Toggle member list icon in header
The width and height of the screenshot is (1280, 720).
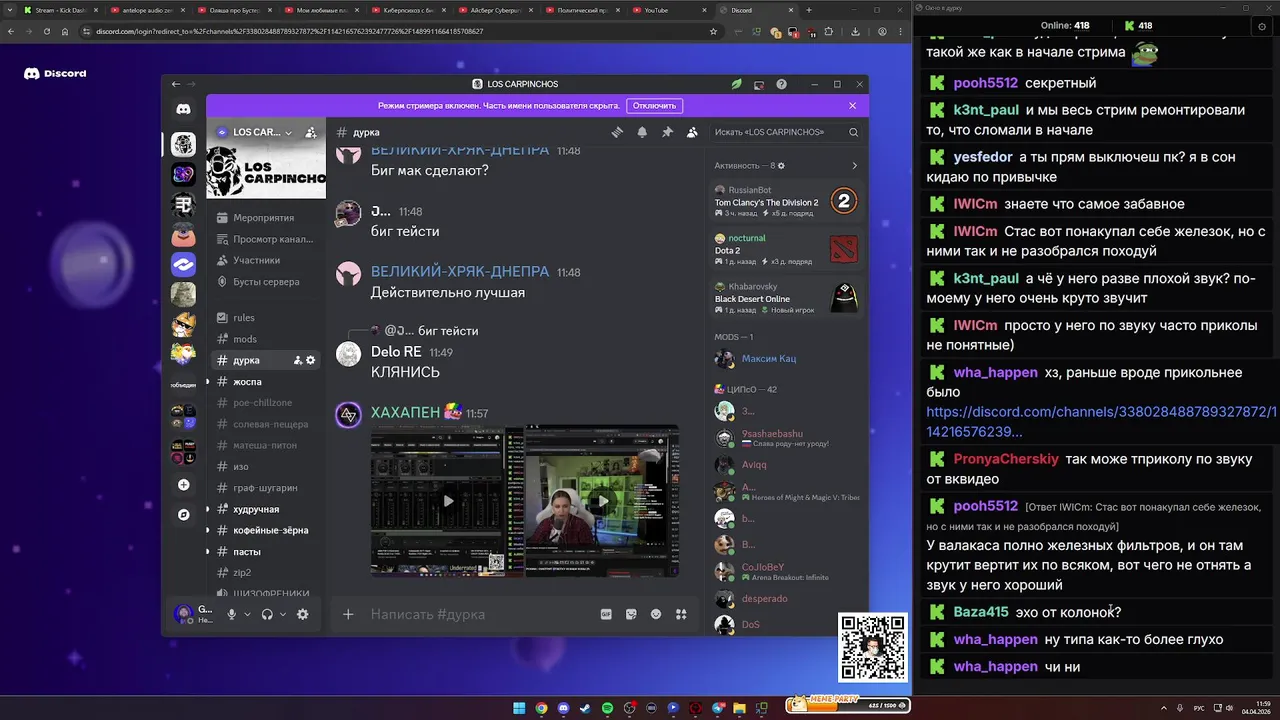(692, 132)
